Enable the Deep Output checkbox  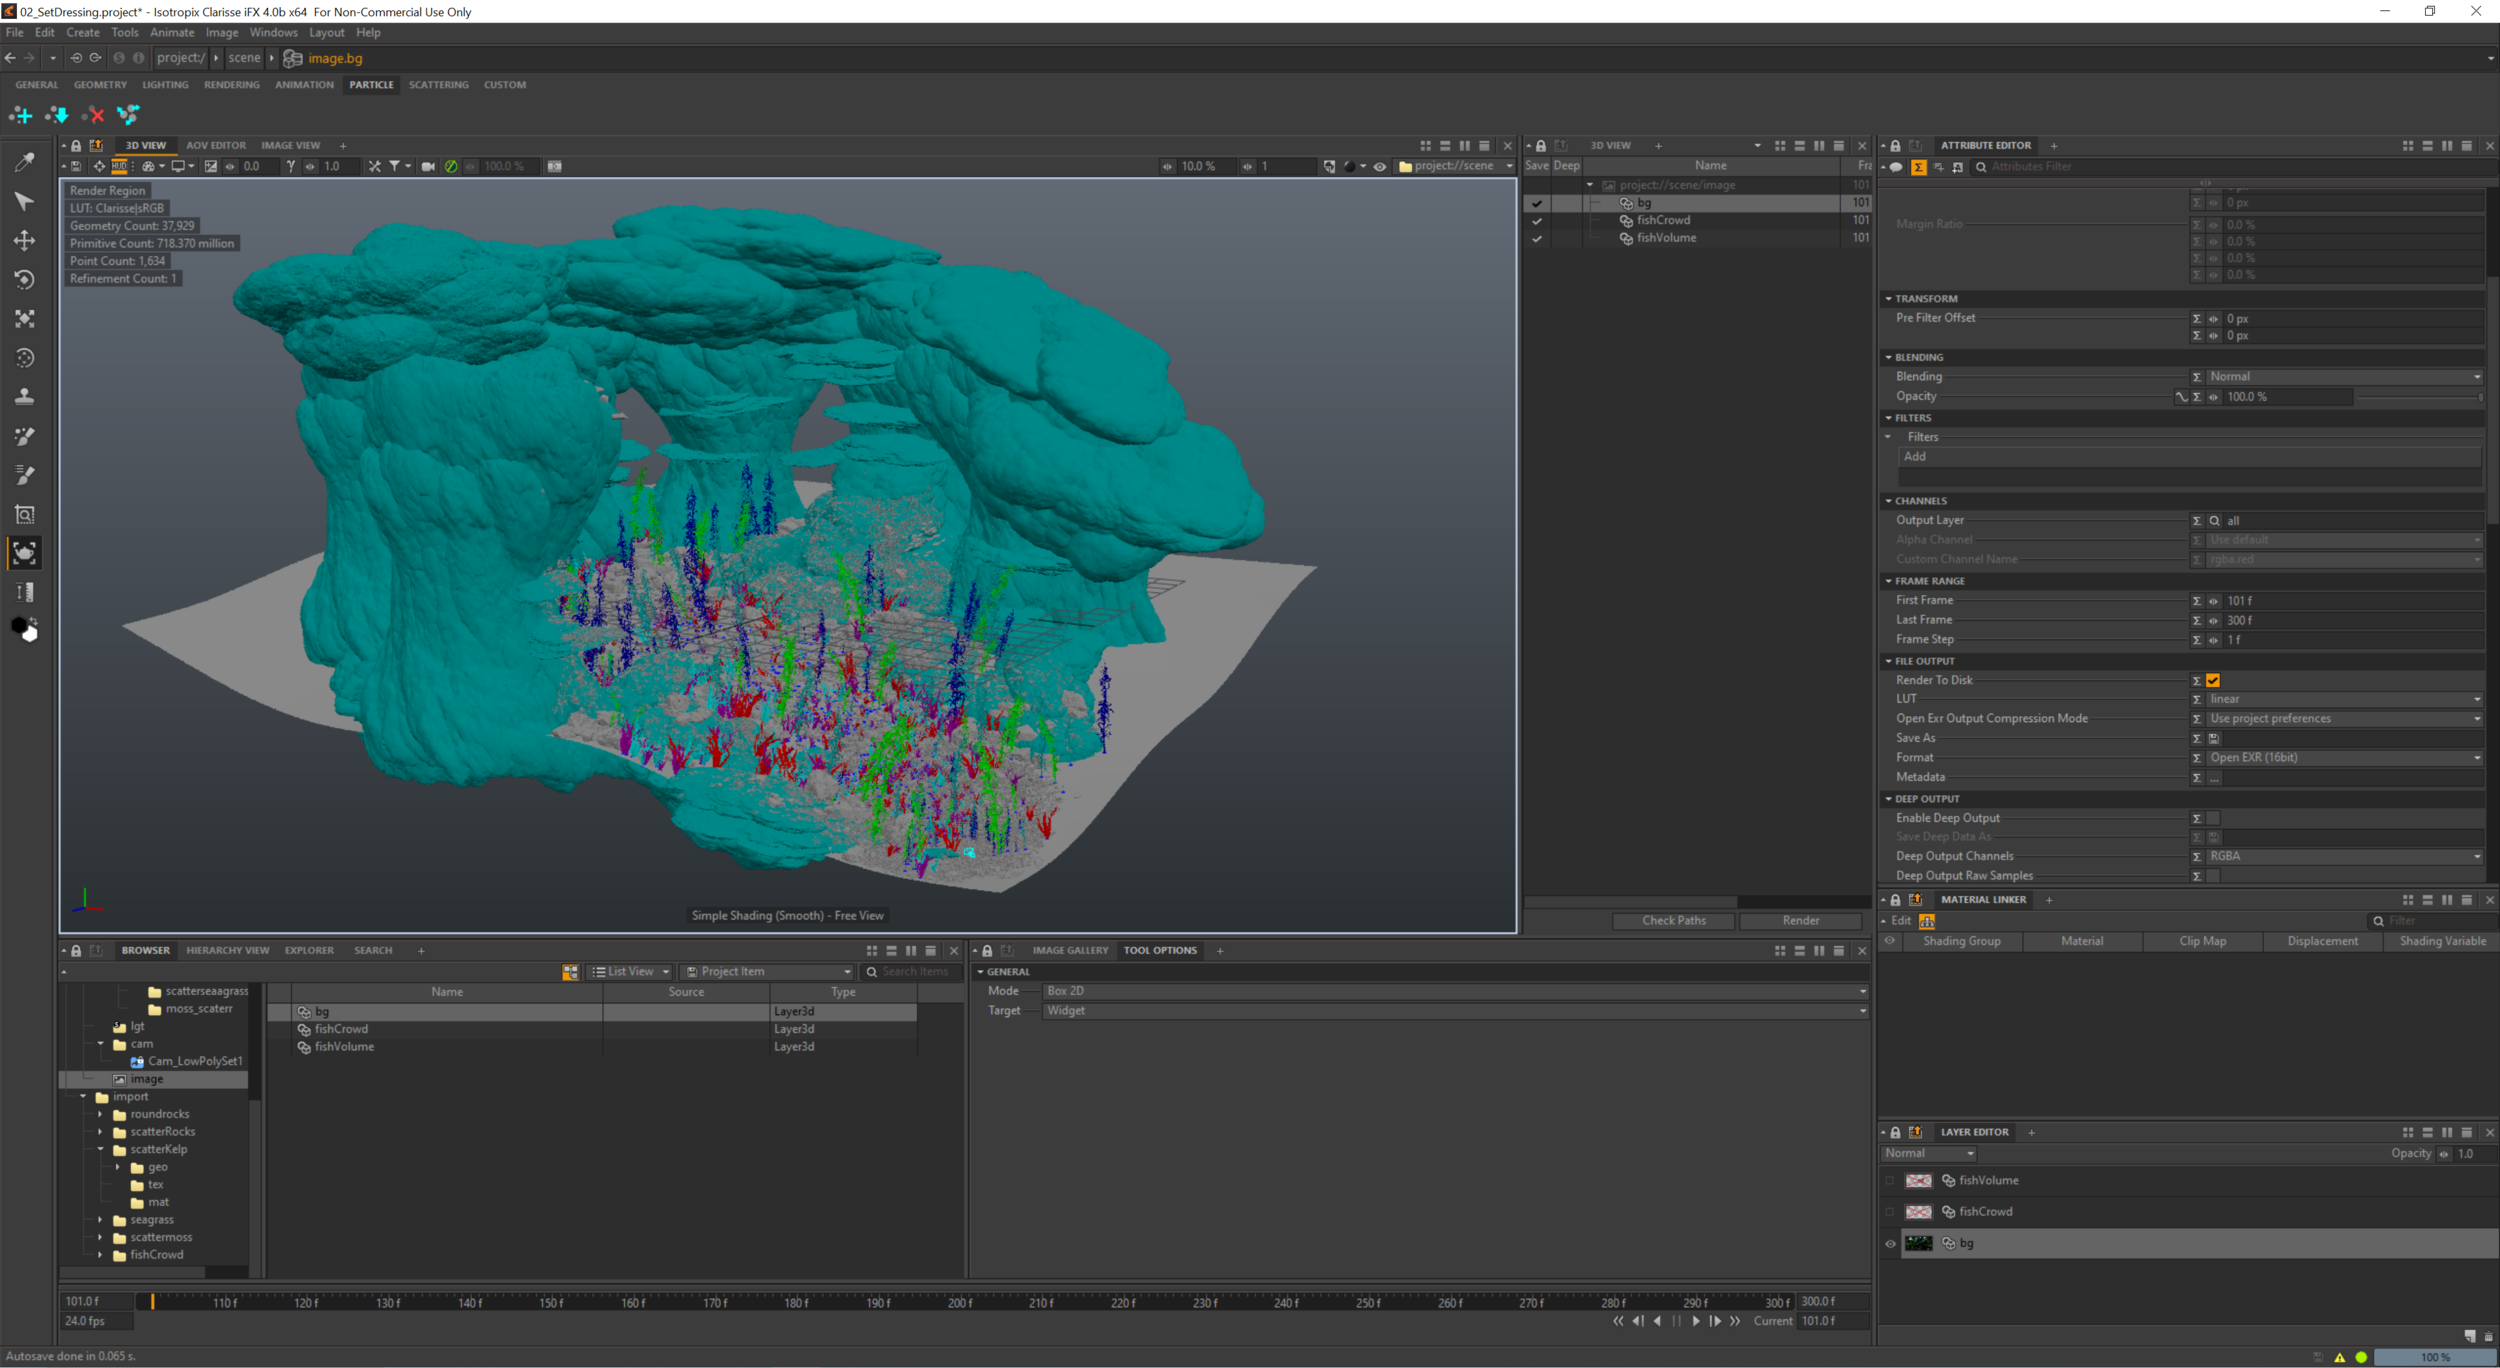(2213, 818)
